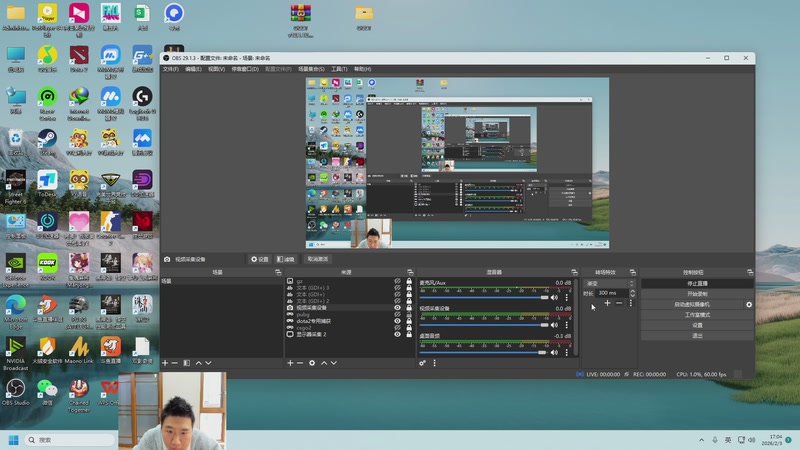Image resolution: width=800 pixels, height=450 pixels.
Task: Click 取消激活 button on source toolbar
Action: click(318, 259)
